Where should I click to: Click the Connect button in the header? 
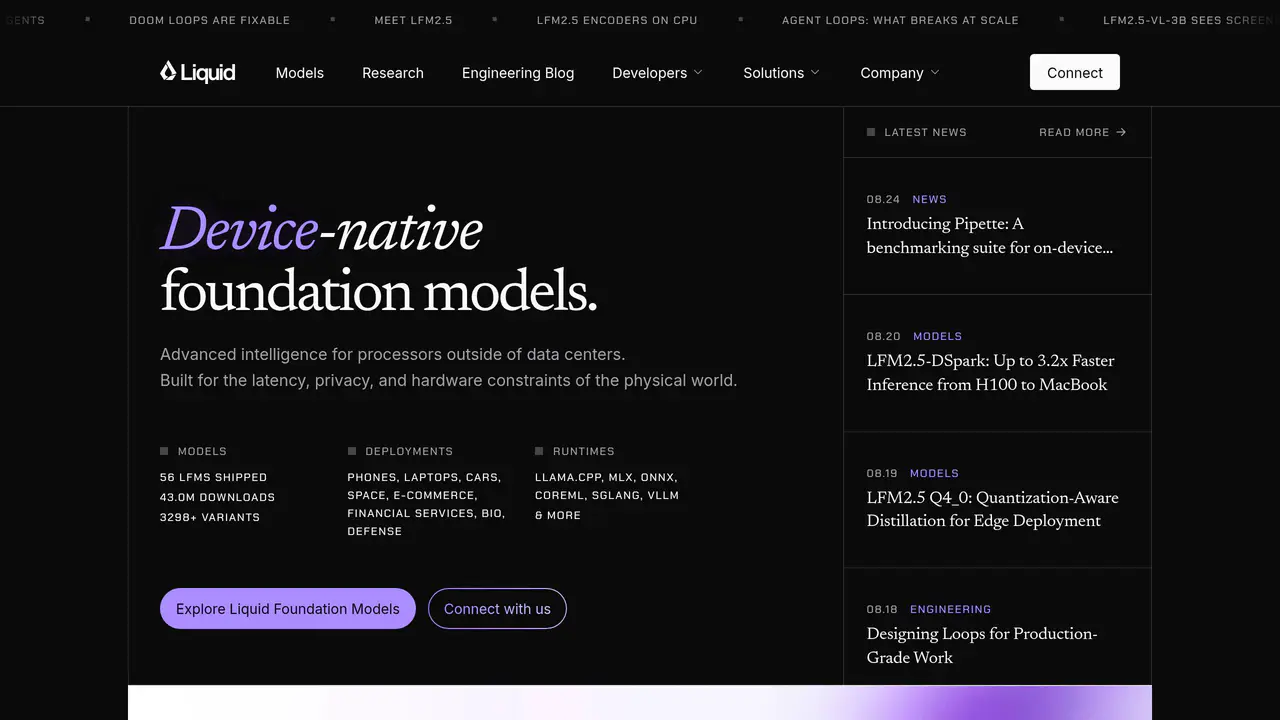(x=1075, y=72)
